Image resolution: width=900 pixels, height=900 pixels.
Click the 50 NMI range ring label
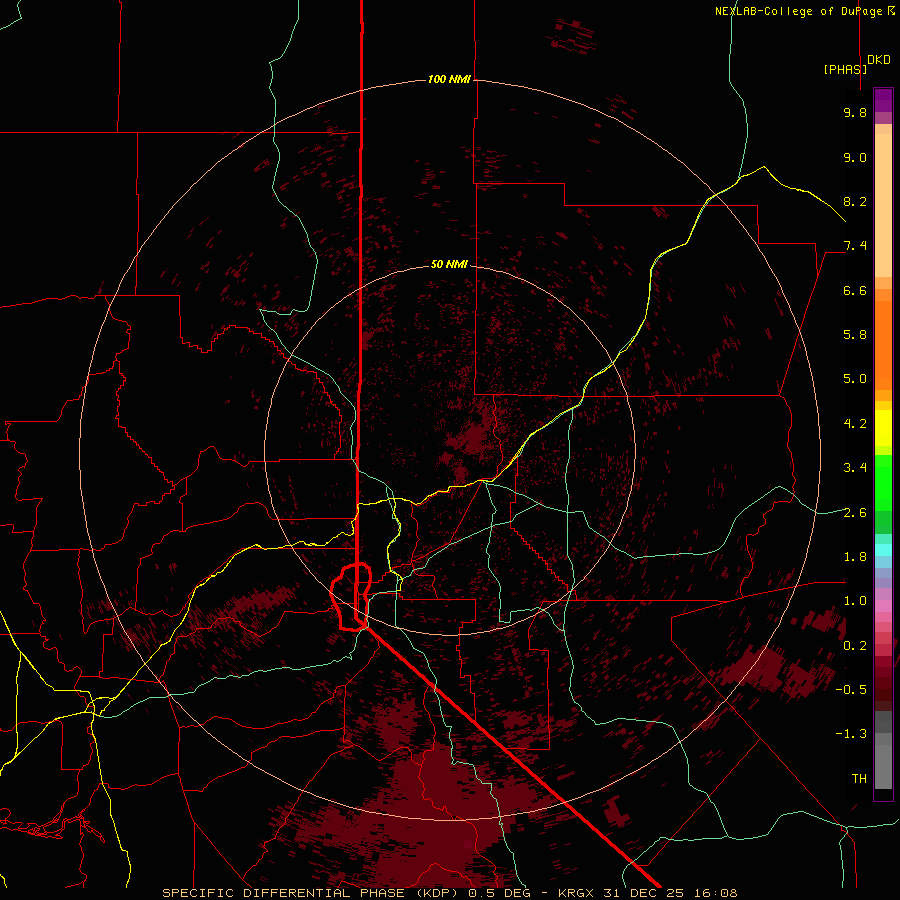point(449,264)
